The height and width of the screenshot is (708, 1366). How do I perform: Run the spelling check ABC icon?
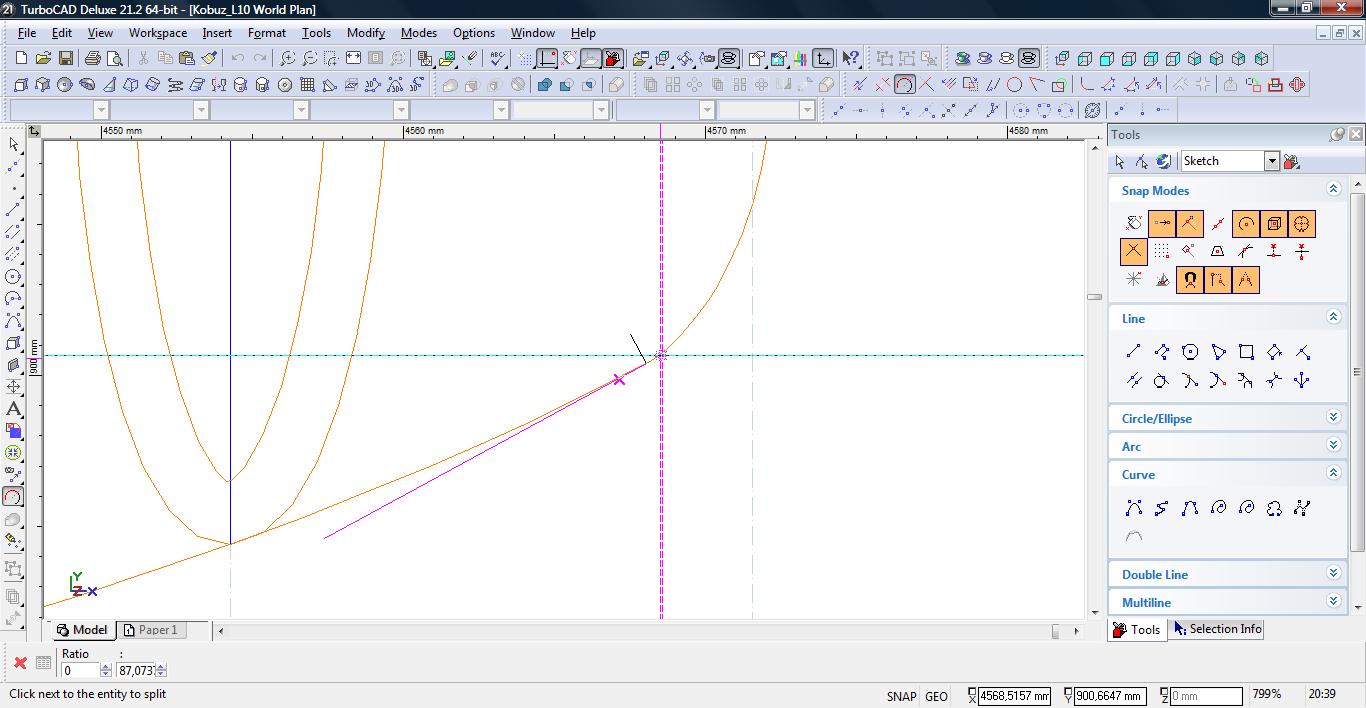(x=497, y=58)
